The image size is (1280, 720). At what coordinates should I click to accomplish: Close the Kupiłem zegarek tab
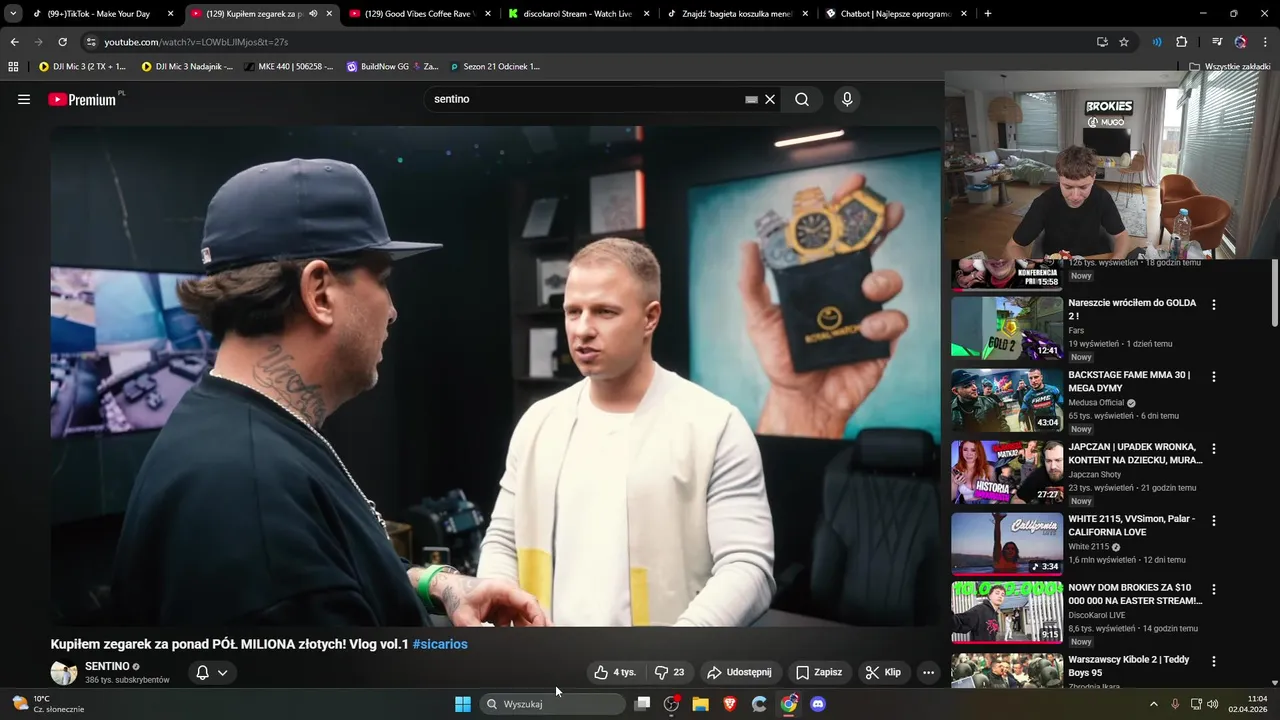(x=329, y=14)
